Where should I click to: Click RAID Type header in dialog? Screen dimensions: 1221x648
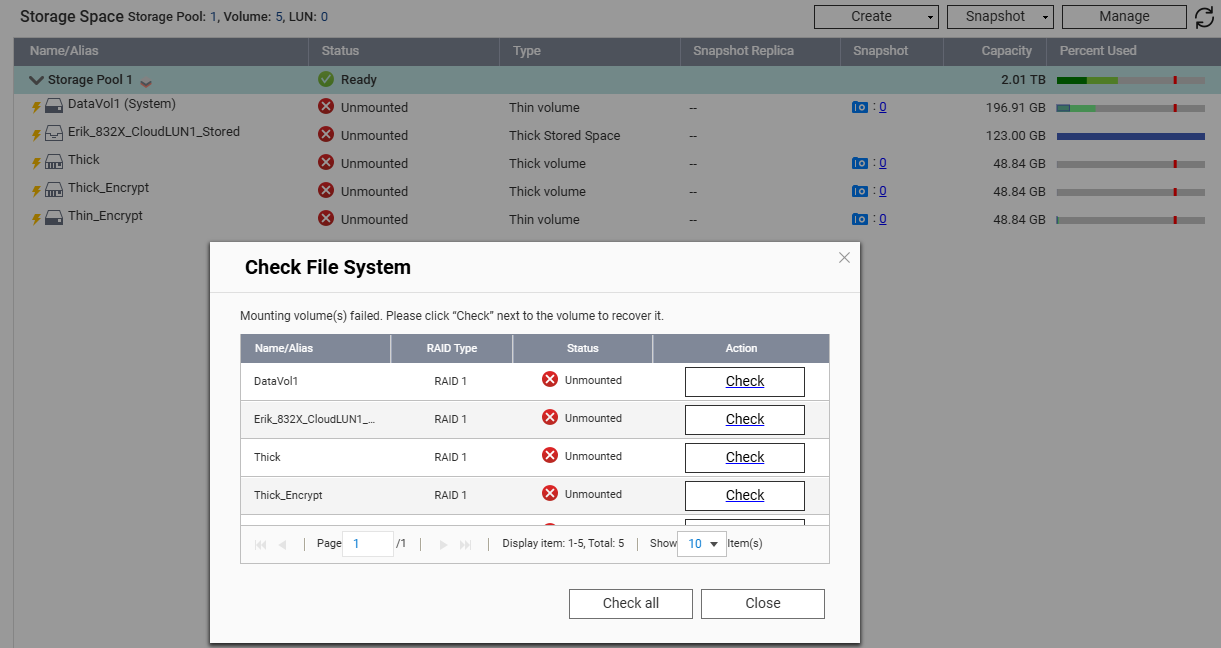[451, 349]
